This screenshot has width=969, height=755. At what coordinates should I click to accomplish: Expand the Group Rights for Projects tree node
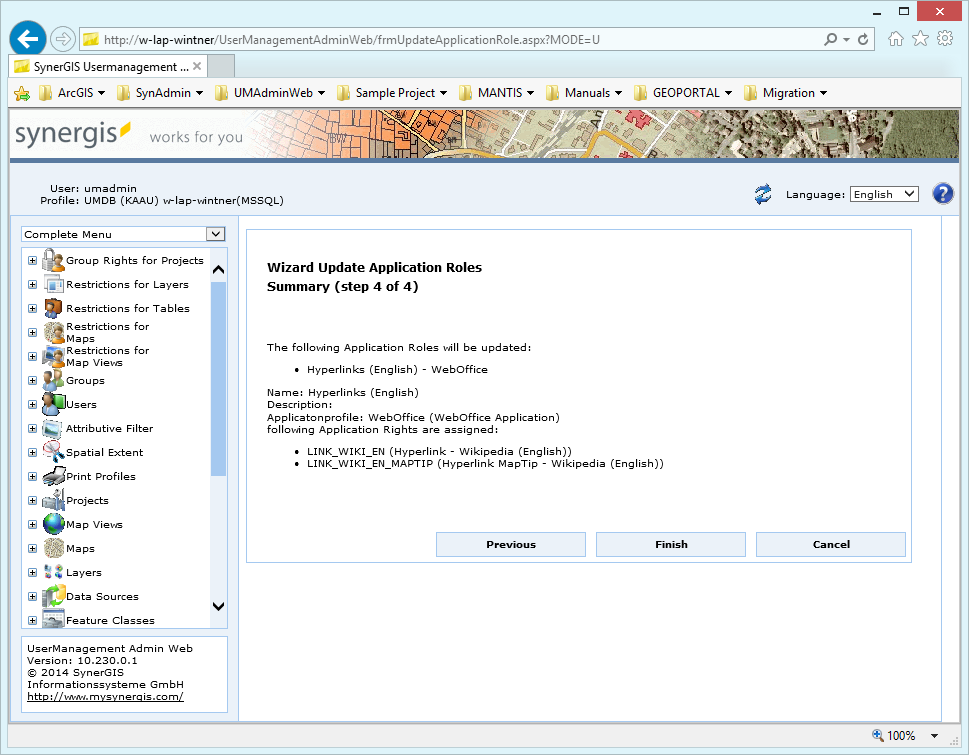click(31, 259)
